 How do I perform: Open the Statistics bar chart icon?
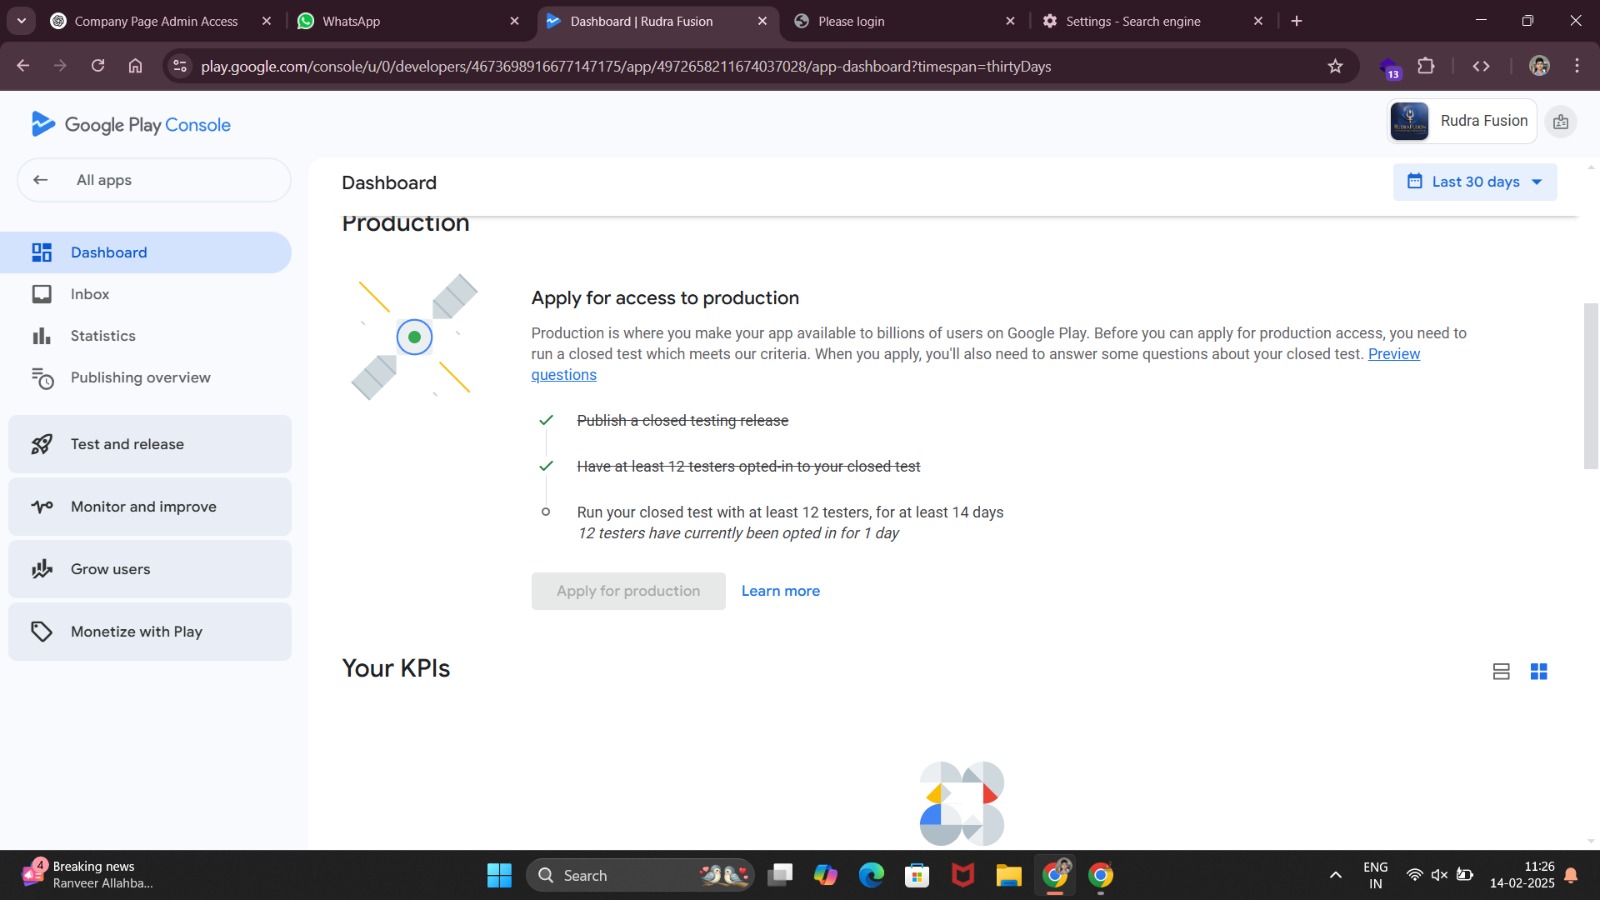41,336
